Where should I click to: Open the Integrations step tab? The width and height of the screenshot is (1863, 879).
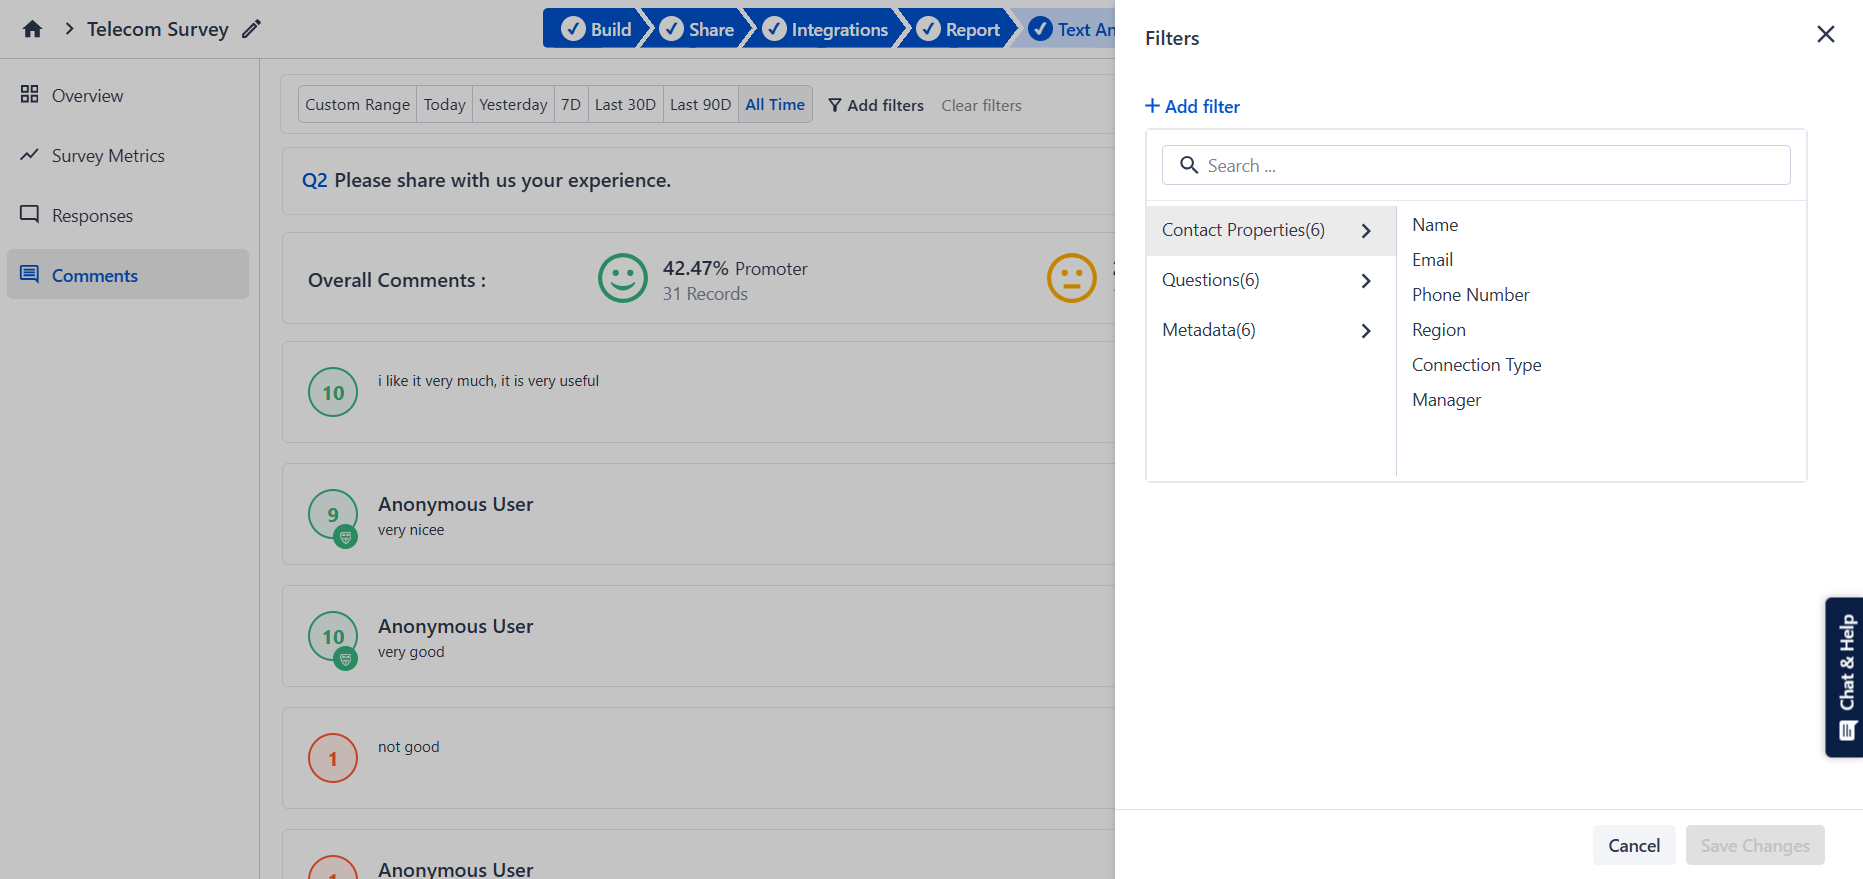point(827,29)
